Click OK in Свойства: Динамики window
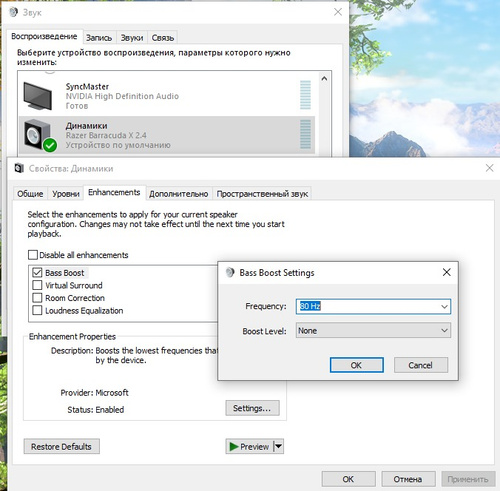The height and width of the screenshot is (491, 500). 348,479
